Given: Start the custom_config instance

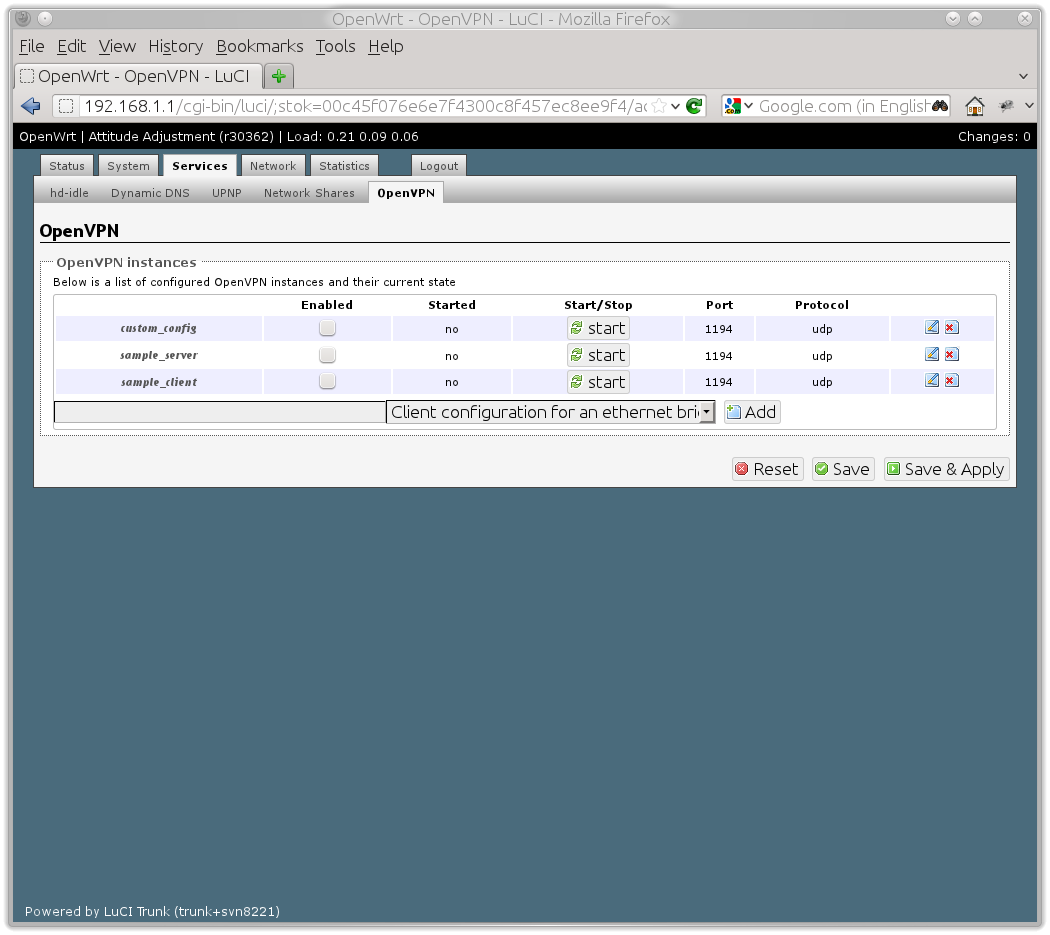Looking at the screenshot, I should click(598, 328).
